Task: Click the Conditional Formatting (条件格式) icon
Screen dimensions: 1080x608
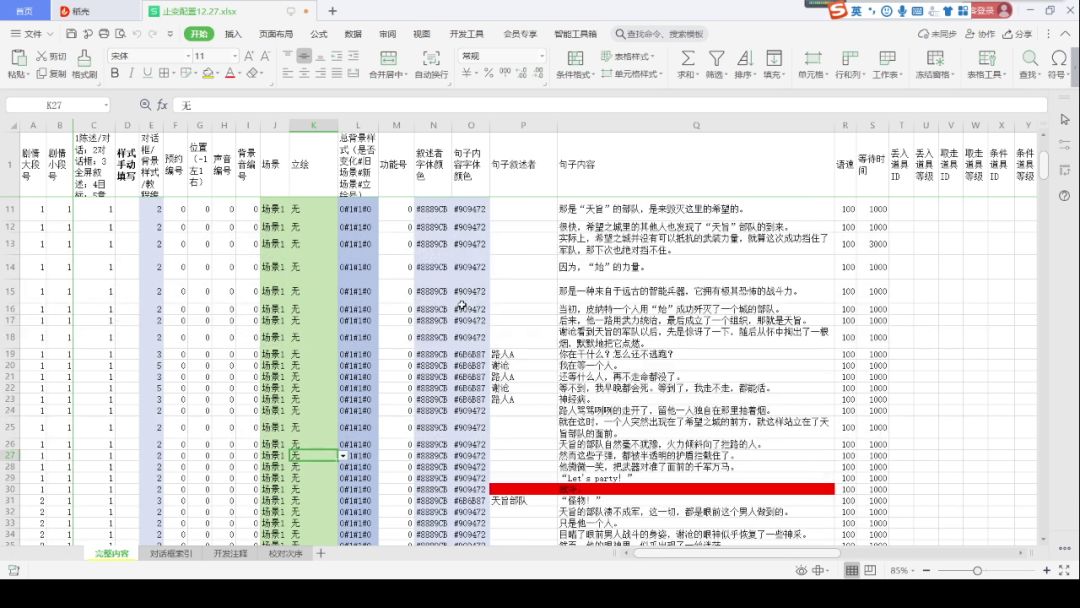Action: coord(575,58)
